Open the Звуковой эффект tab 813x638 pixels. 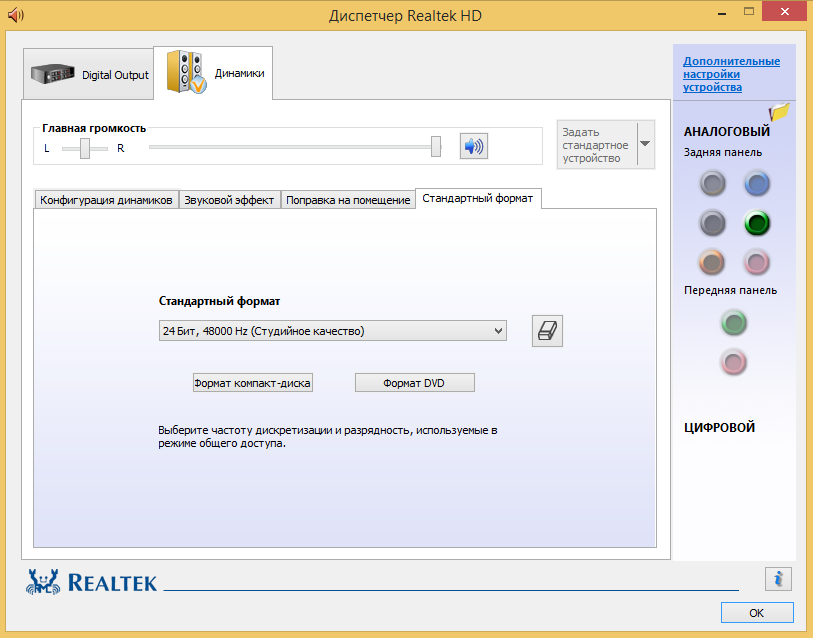229,200
